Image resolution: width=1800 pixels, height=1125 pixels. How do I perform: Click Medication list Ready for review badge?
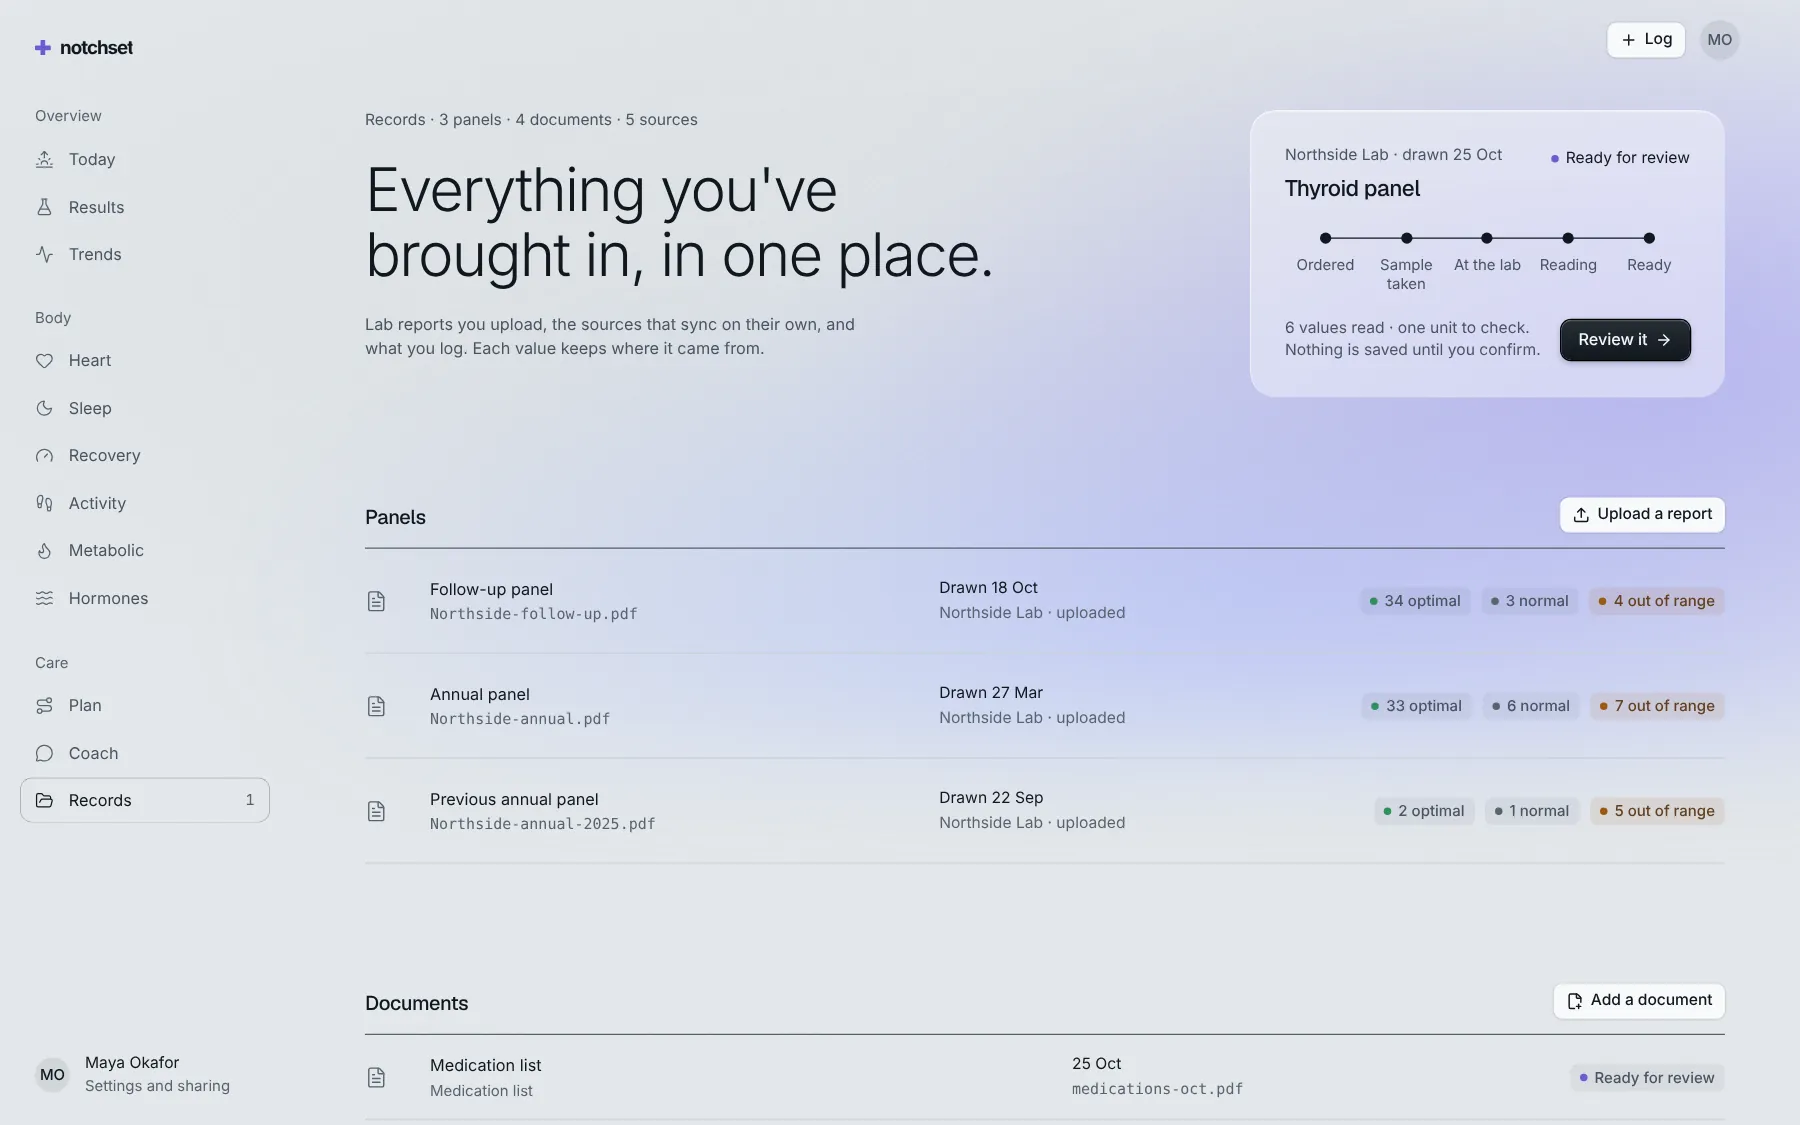point(1647,1077)
